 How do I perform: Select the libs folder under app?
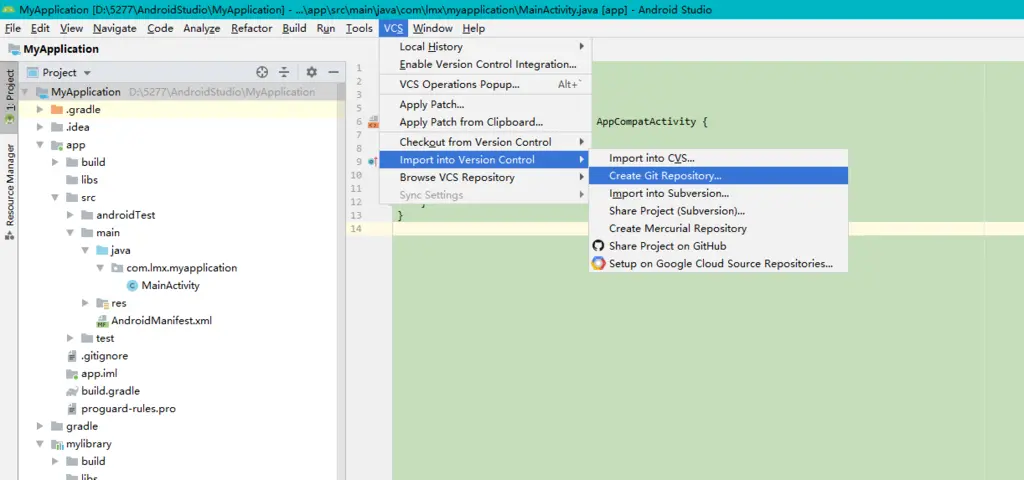[89, 180]
